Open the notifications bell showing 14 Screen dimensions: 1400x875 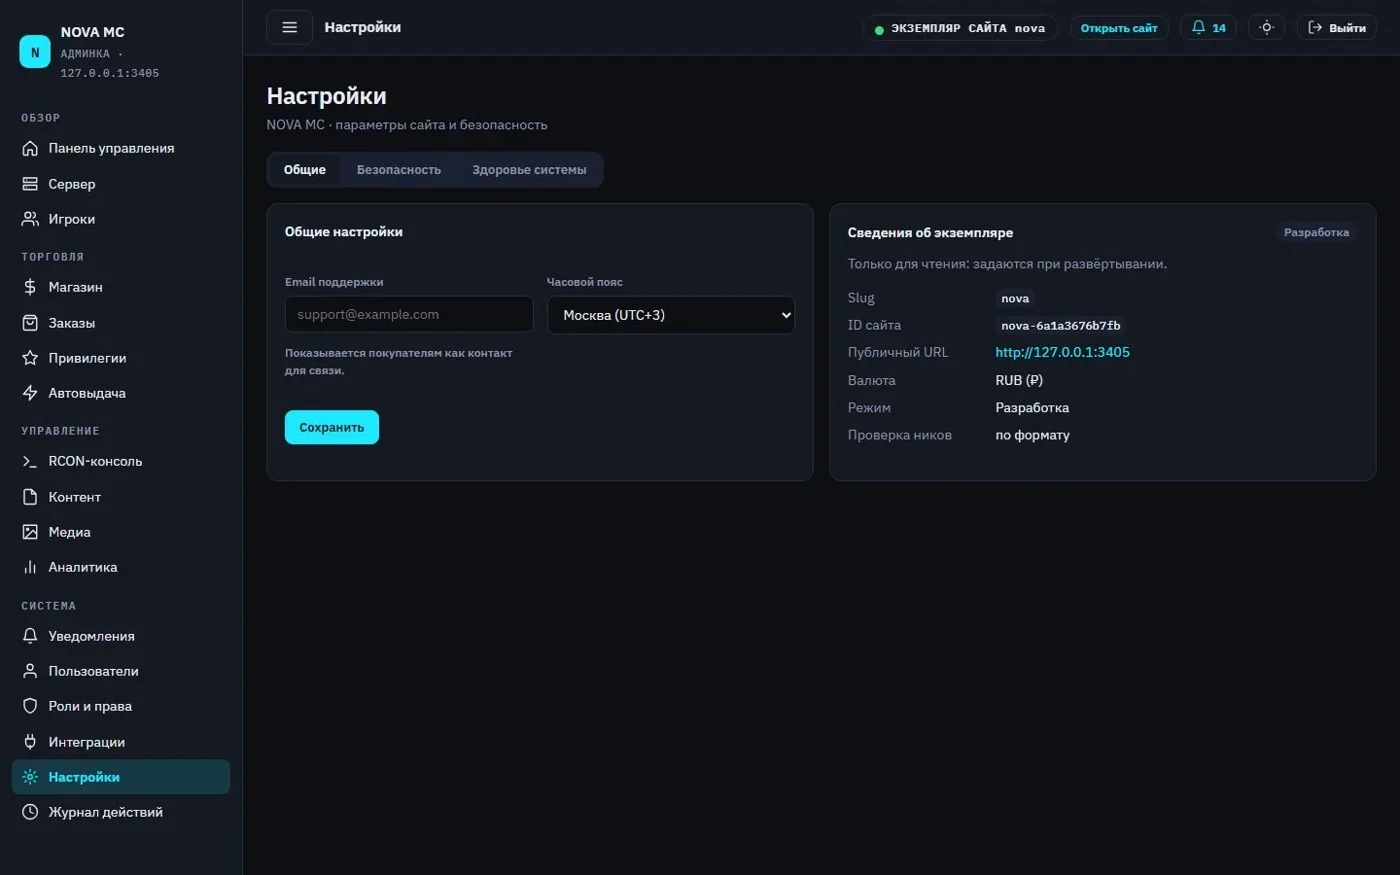coord(1208,28)
